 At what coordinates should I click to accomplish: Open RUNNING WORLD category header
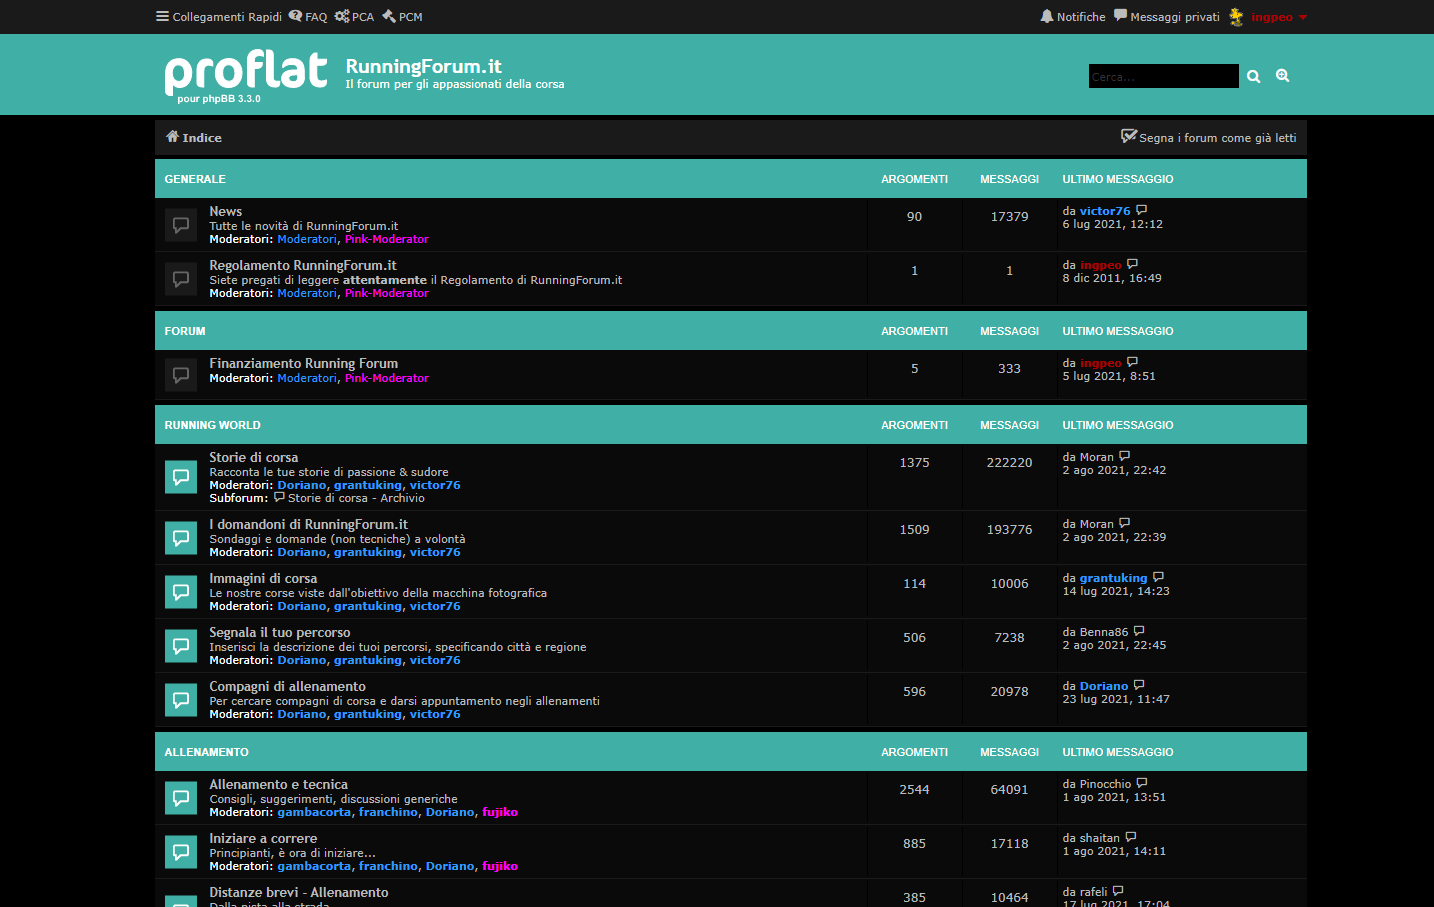tap(213, 425)
